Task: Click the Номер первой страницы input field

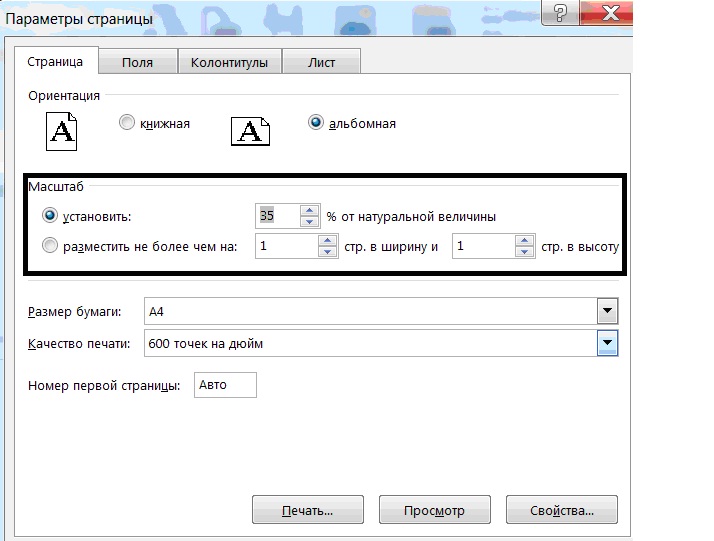Action: tap(225, 385)
